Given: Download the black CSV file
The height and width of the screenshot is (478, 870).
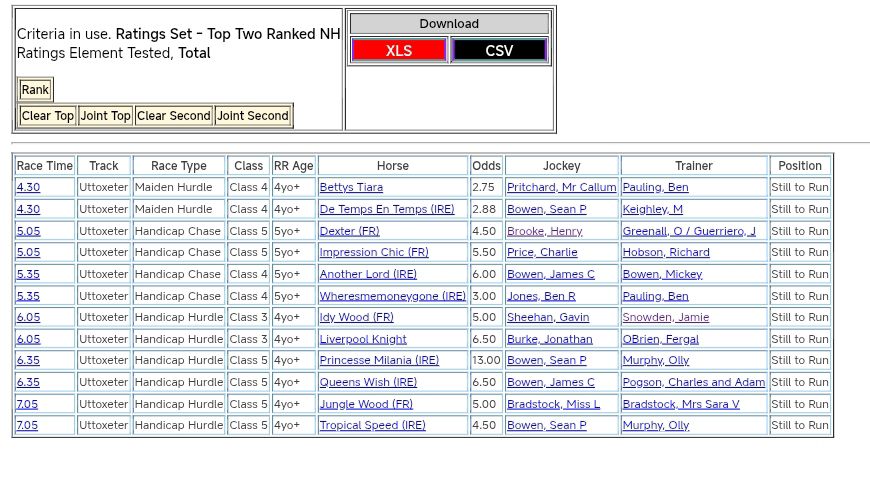Looking at the screenshot, I should coord(498,50).
